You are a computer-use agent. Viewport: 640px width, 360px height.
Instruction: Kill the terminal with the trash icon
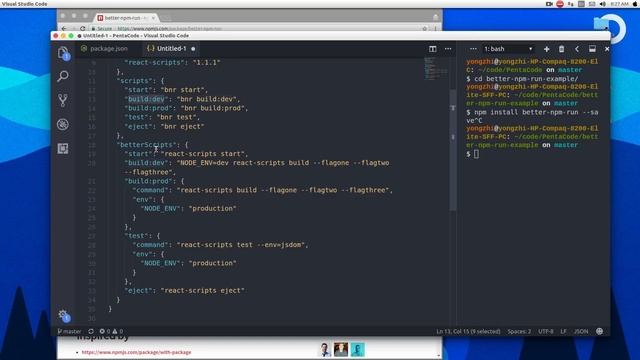(x=562, y=49)
